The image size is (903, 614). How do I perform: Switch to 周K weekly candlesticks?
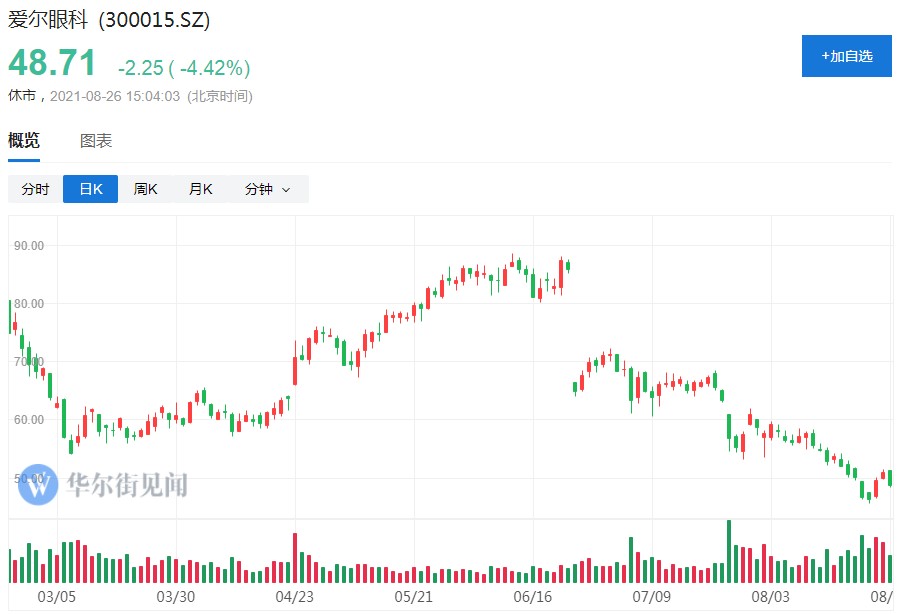pyautogui.click(x=146, y=189)
